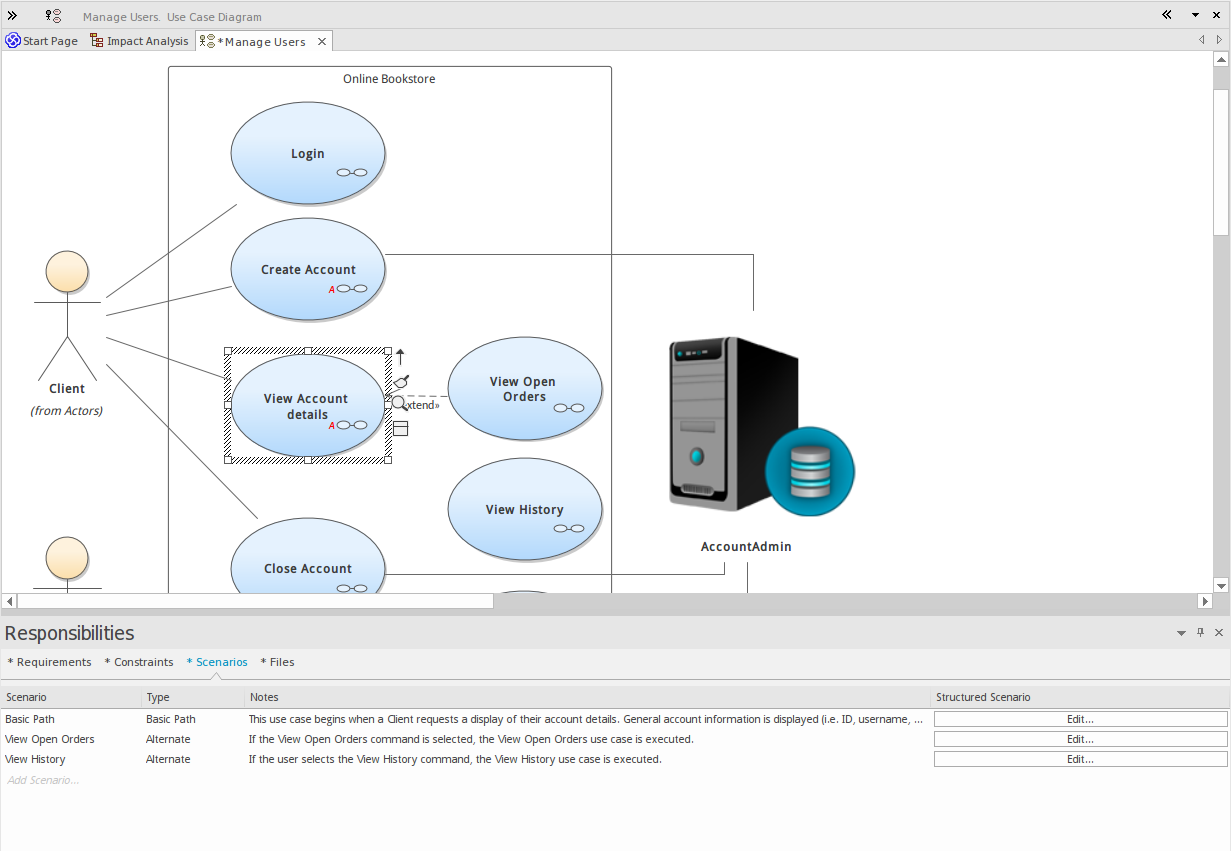Expand the left toolbox with double chevron
This screenshot has width=1231, height=851.
13,16
